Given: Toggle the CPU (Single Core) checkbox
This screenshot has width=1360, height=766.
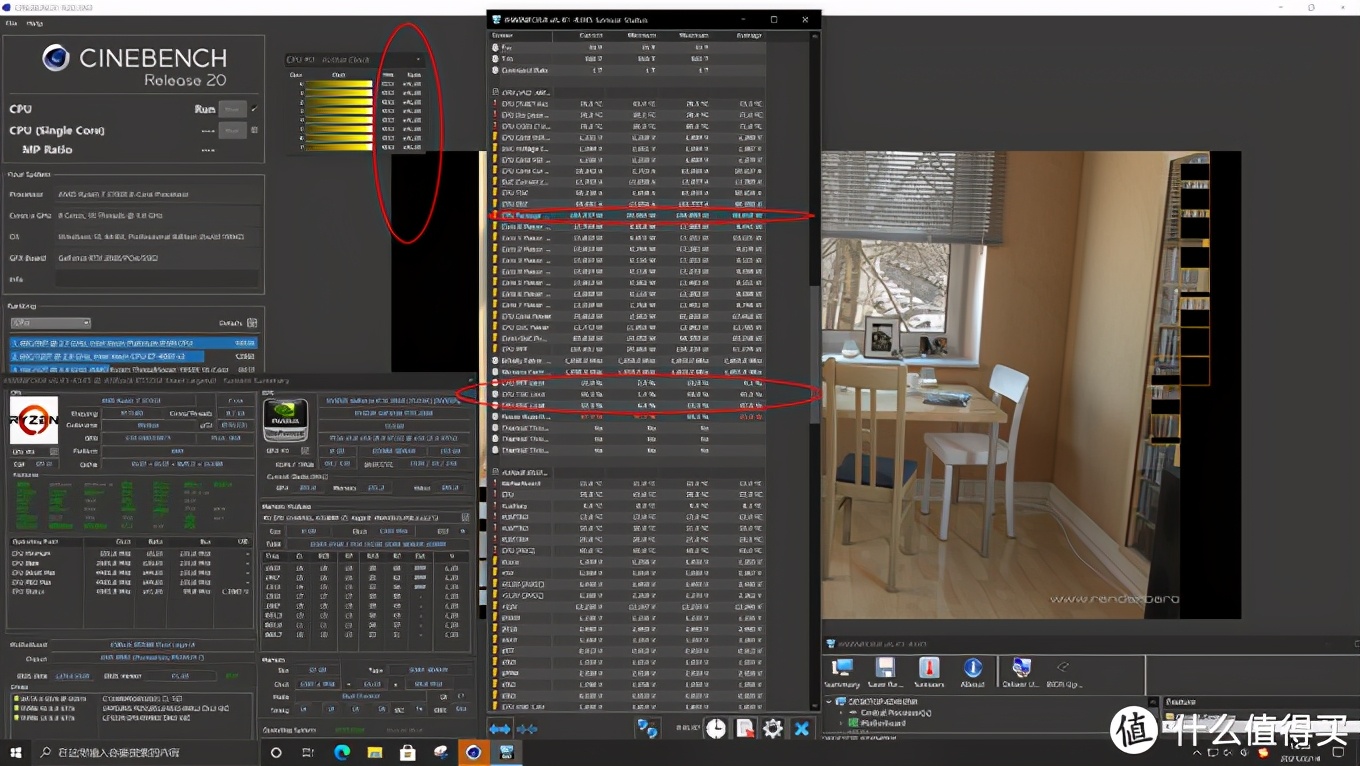Looking at the screenshot, I should pos(254,130).
